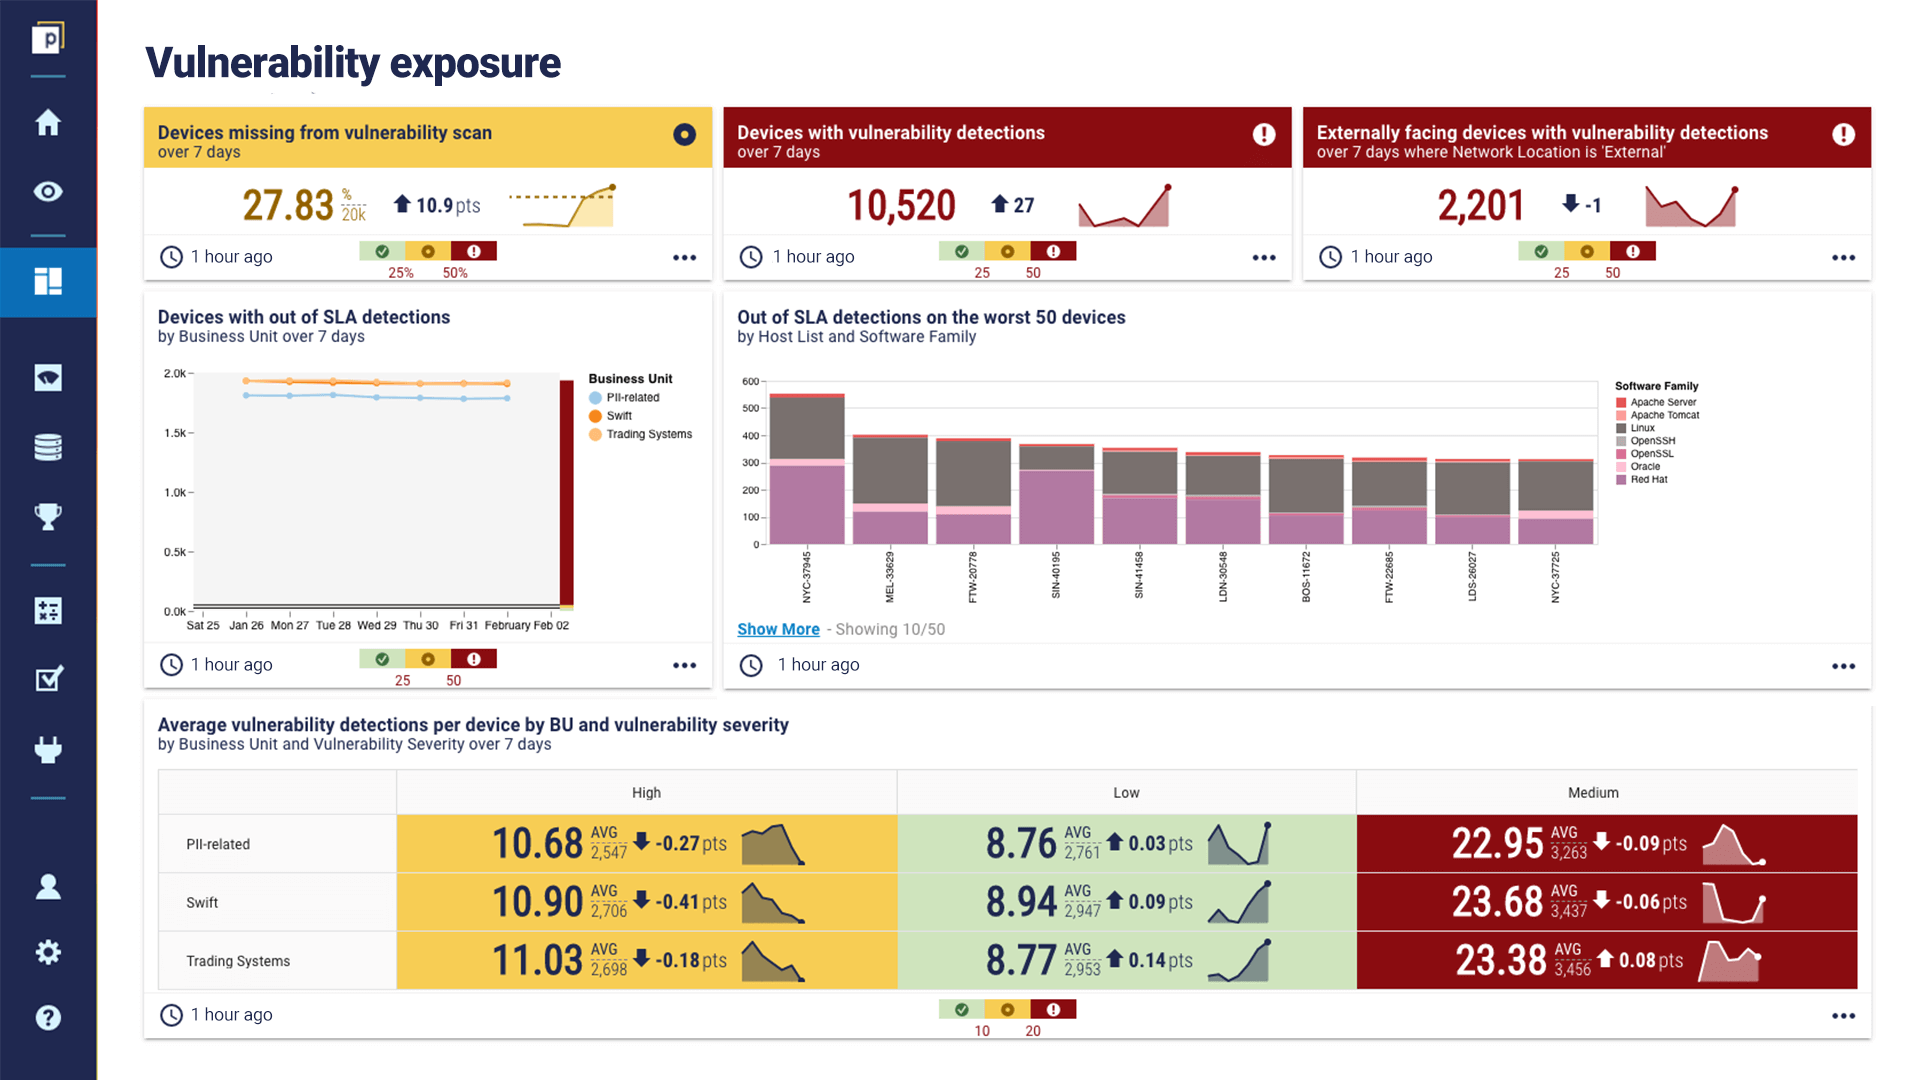Open the user account icon
1920x1080 pixels.
[x=47, y=886]
